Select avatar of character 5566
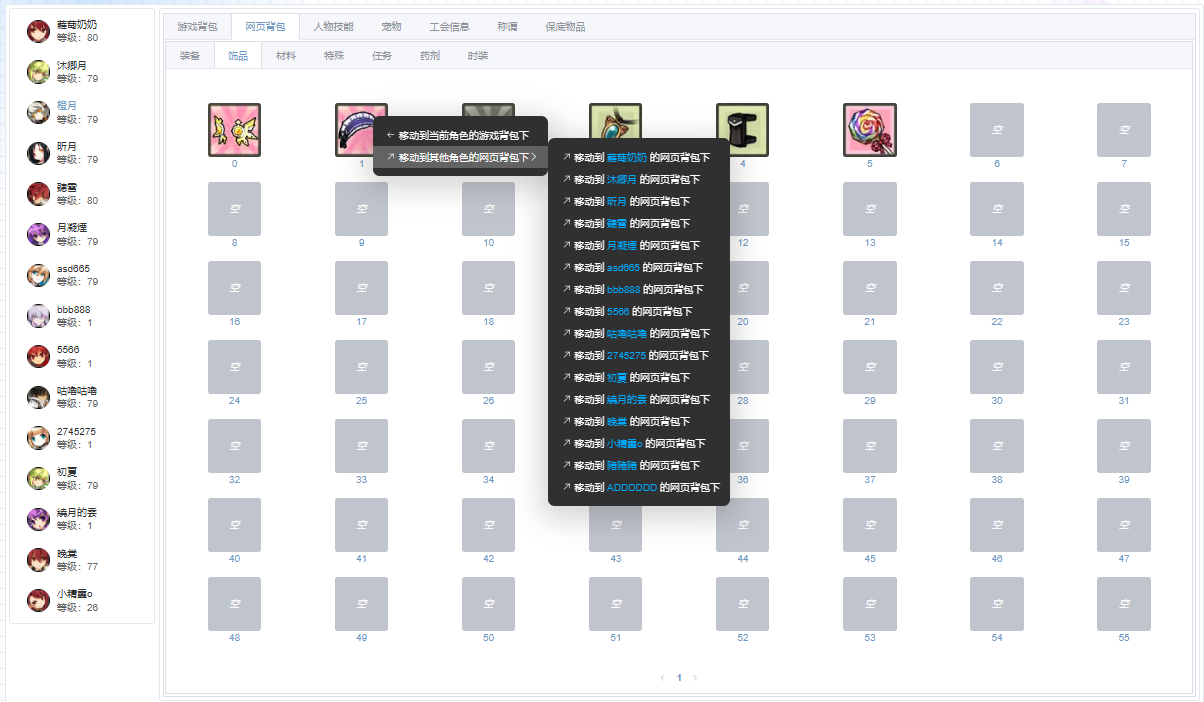The height and width of the screenshot is (702, 1204). (x=38, y=356)
